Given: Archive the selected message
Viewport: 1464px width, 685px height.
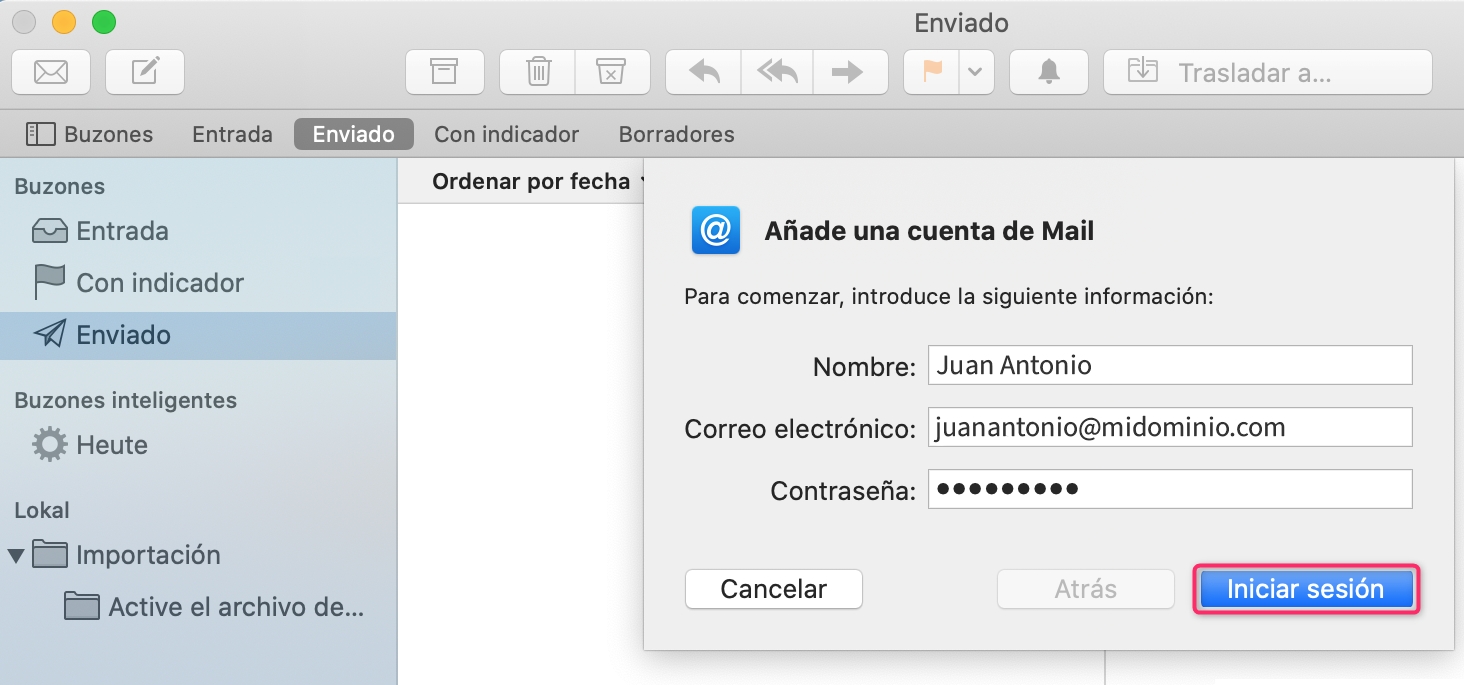Looking at the screenshot, I should pos(444,72).
